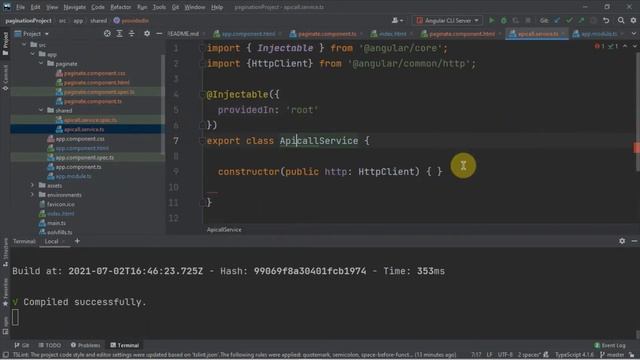Show hidden editor tabs chevron
This screenshot has width=640, height=360.
click(634, 34)
